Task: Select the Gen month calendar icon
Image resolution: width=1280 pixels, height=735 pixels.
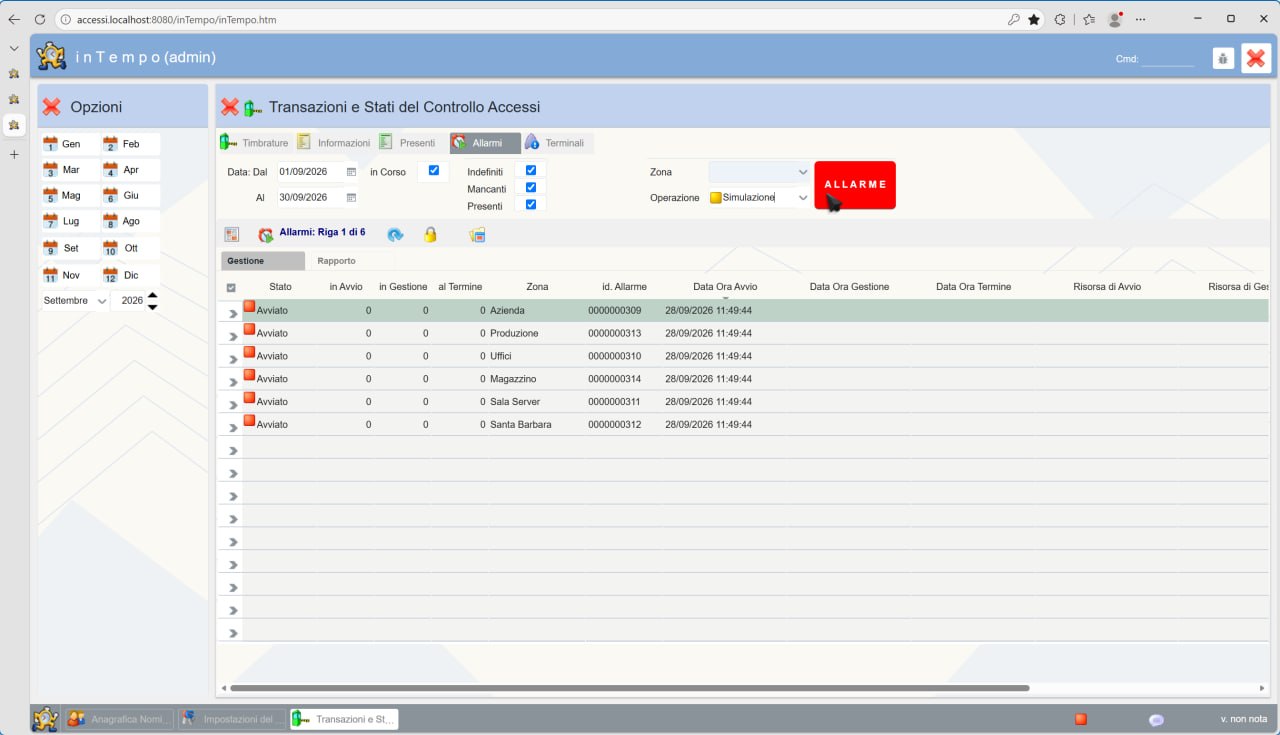Action: pos(50,144)
